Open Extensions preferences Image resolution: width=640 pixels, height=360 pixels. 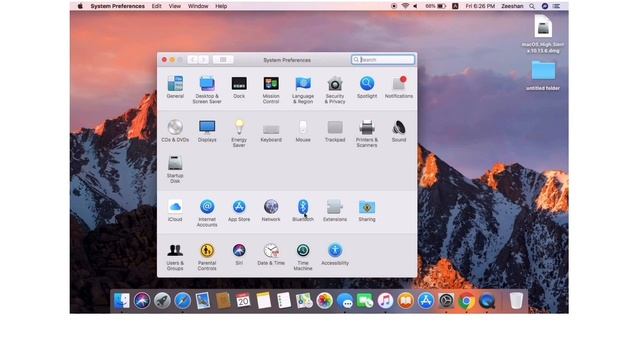click(x=335, y=210)
